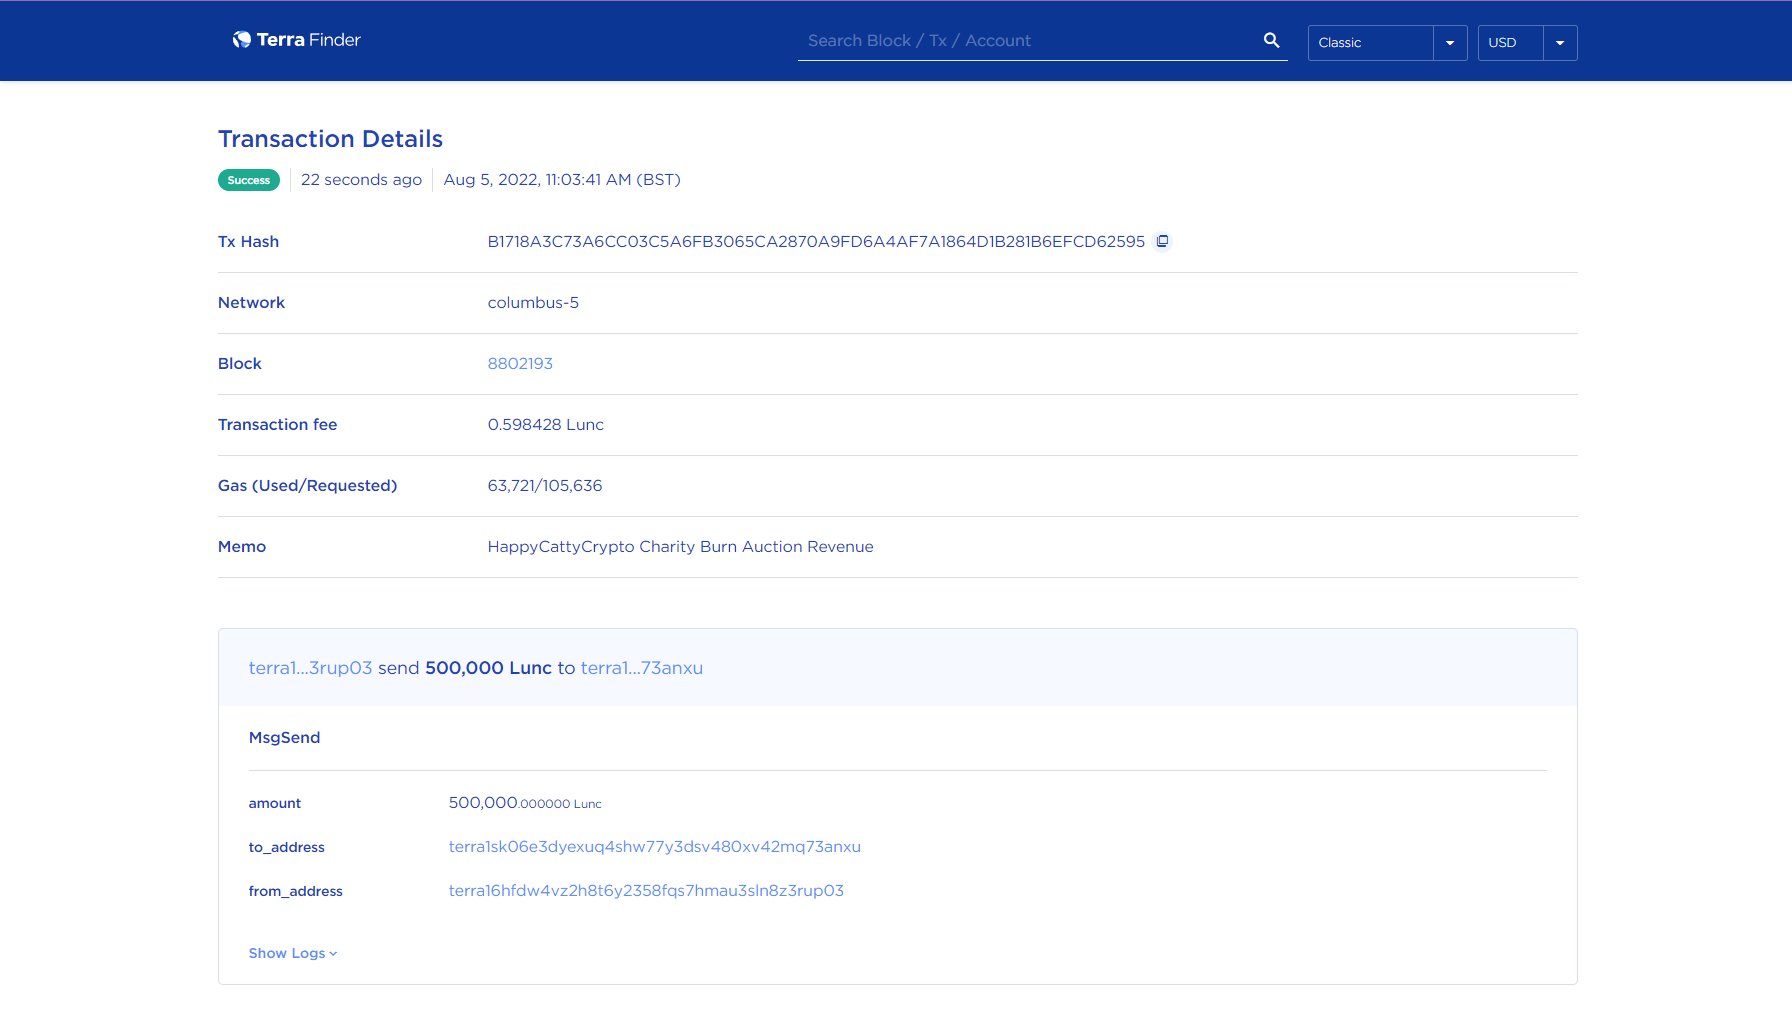Open the Classic network dropdown
This screenshot has height=1010, width=1792.
pos(1387,42)
